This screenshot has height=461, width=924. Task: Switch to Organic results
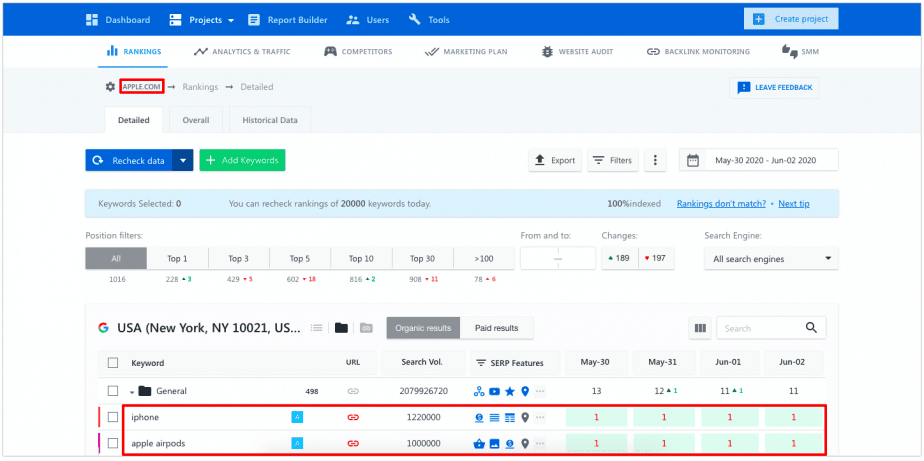(423, 328)
